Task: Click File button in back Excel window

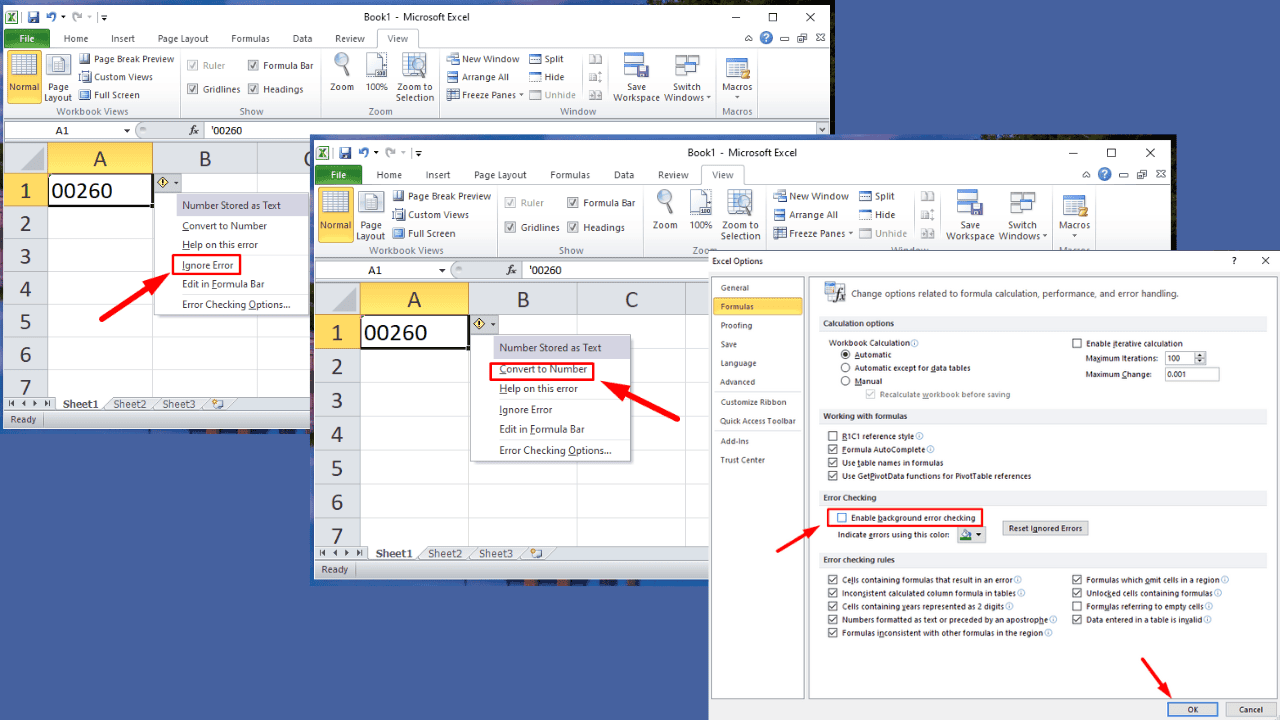Action: [x=27, y=39]
